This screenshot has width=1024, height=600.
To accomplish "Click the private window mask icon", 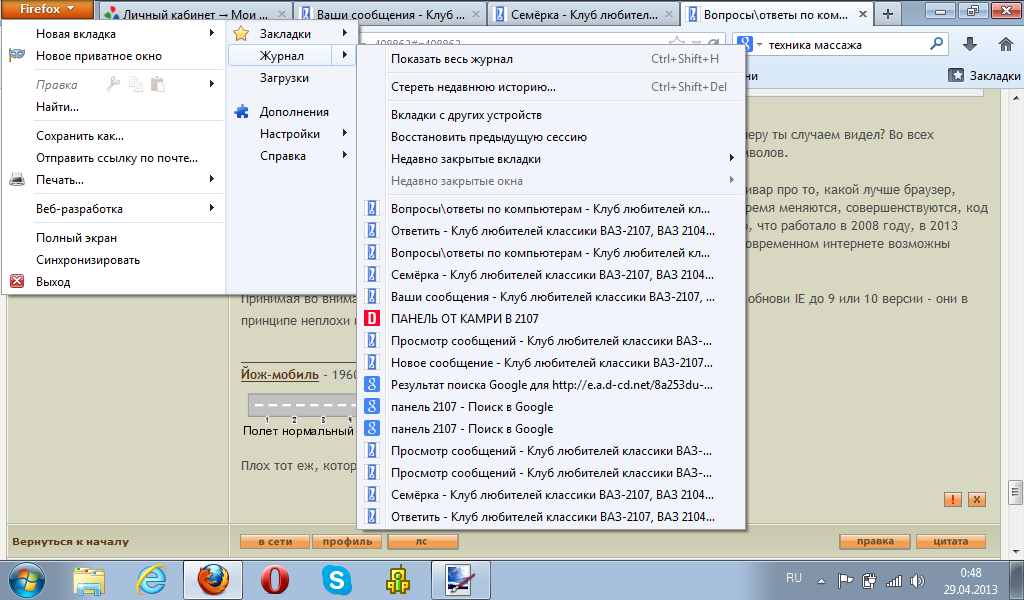I will (x=17, y=55).
